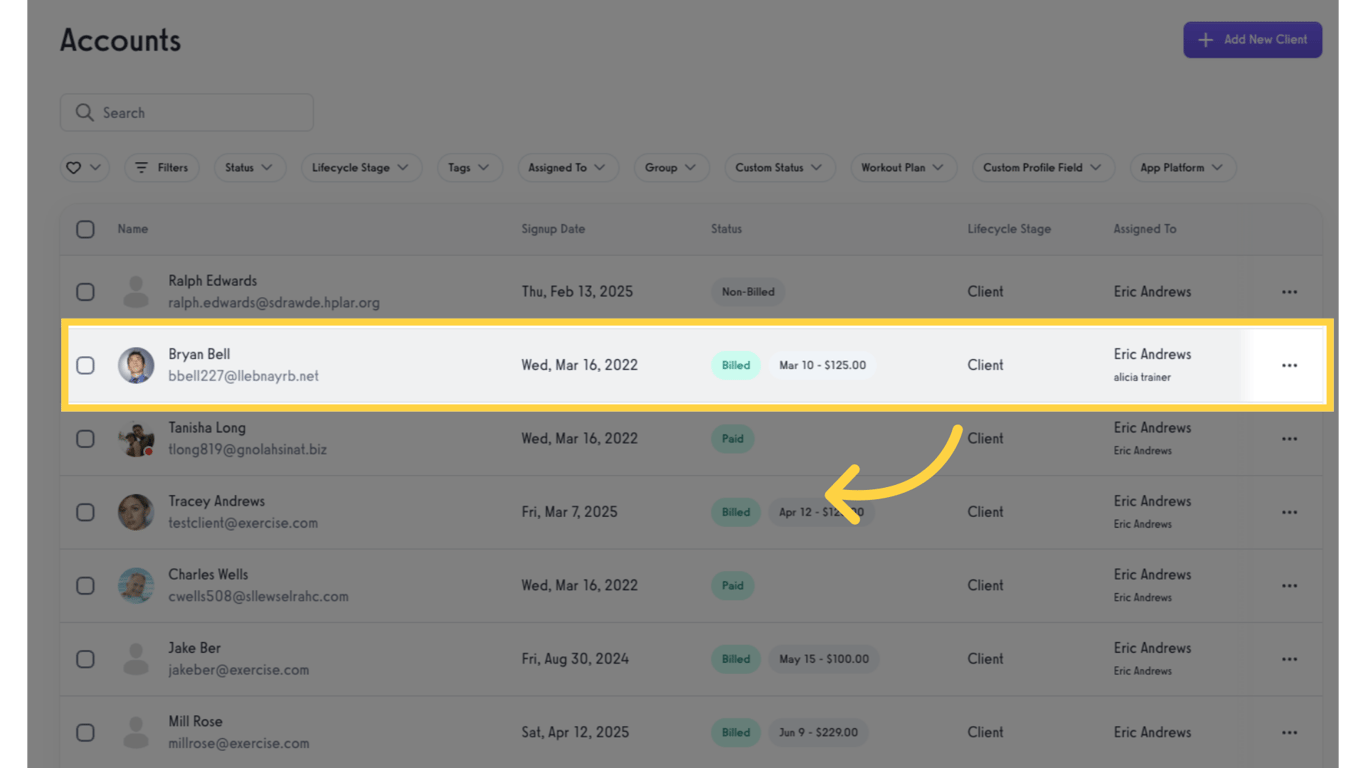
Task: Open the favorites heart filter icon
Action: 75,167
